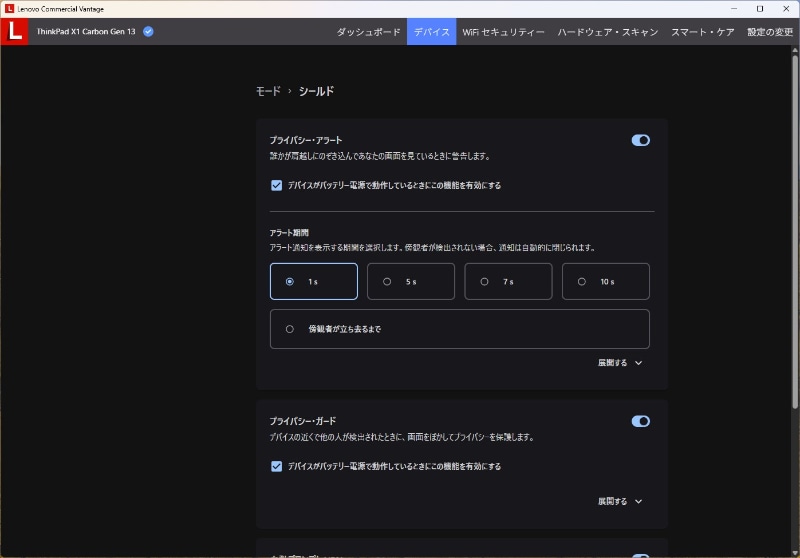Open the 設定の変更 tab
800x558 pixels.
click(770, 32)
